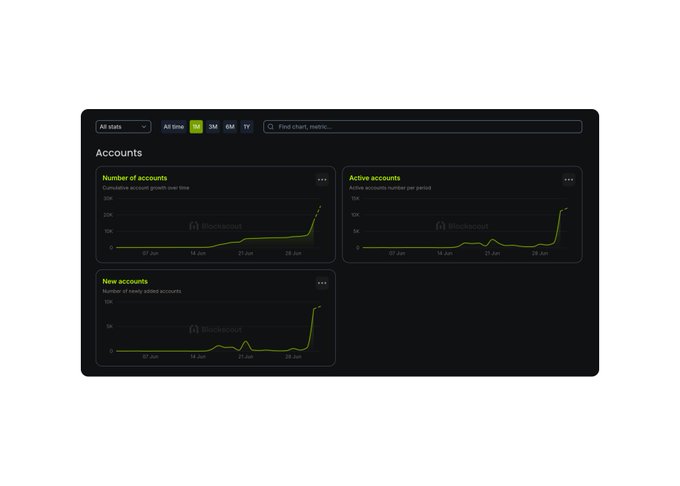Switch to the 3M time range

(213, 127)
